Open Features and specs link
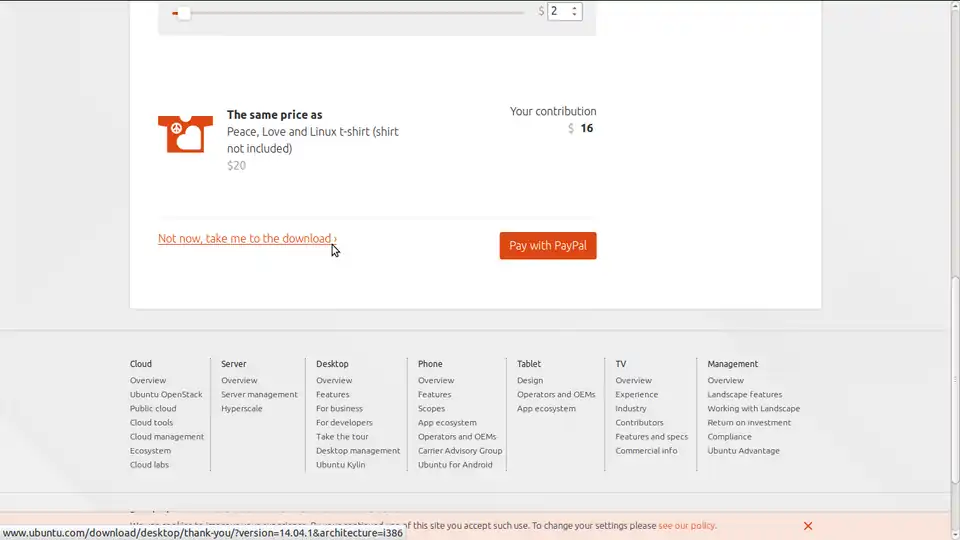960x540 pixels. click(x=651, y=437)
